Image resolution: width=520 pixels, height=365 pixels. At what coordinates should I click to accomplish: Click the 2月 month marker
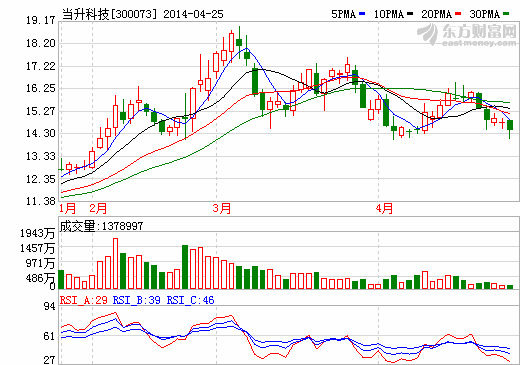click(98, 209)
